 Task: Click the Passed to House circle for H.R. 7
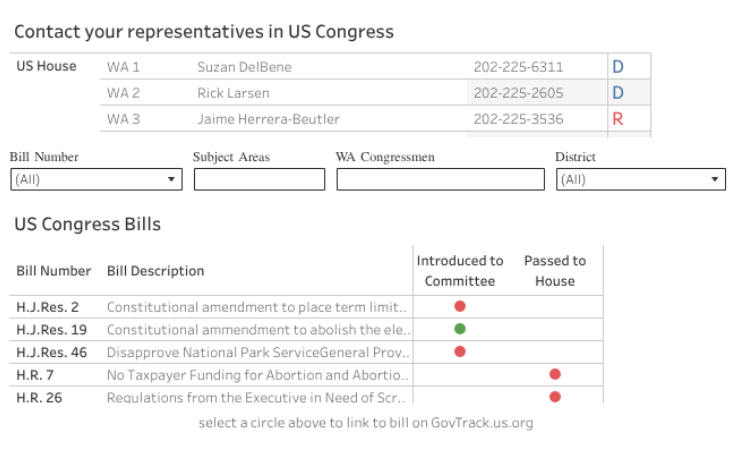(555, 374)
